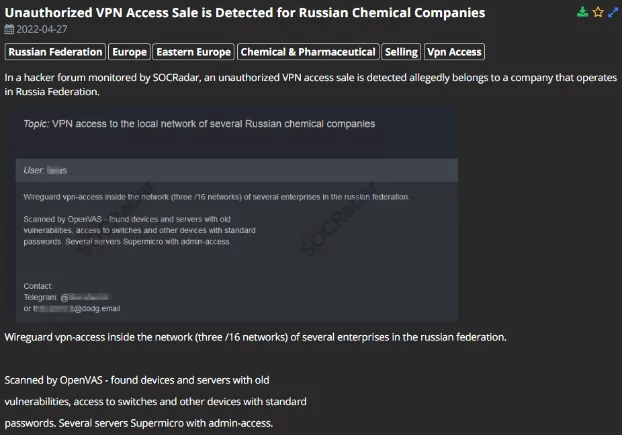Image resolution: width=622 pixels, height=435 pixels.
Task: Click the Scanned by OpenVAS paragraph text
Action: click(x=156, y=402)
